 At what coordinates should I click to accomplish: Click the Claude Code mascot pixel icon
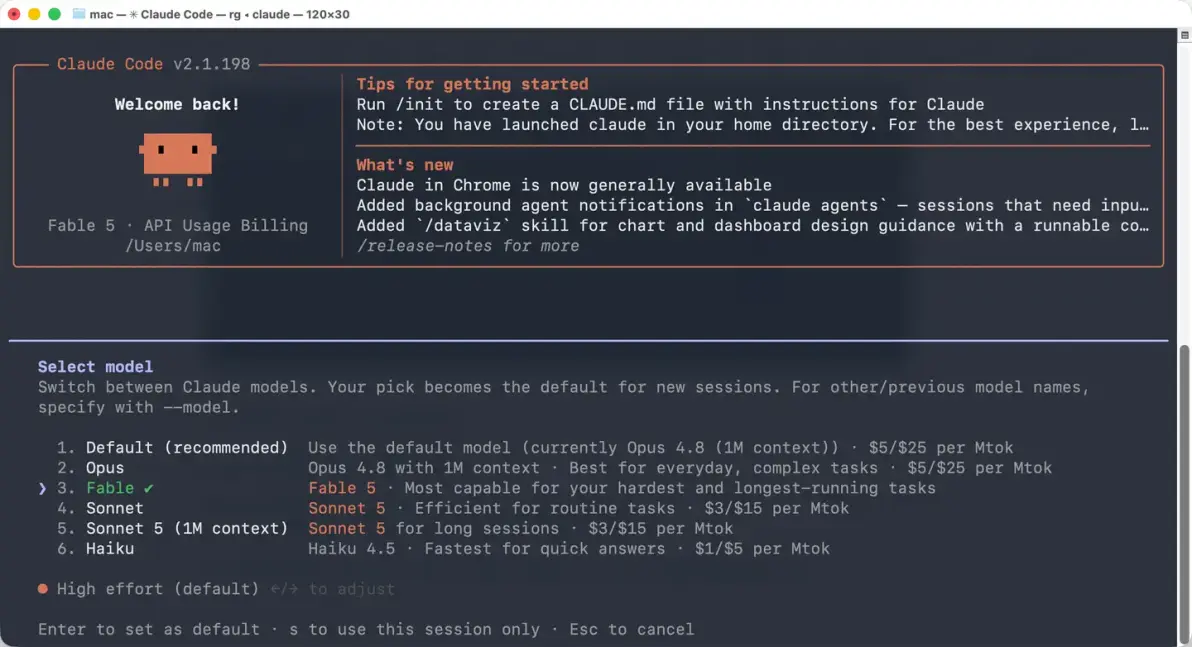pyautogui.click(x=177, y=160)
